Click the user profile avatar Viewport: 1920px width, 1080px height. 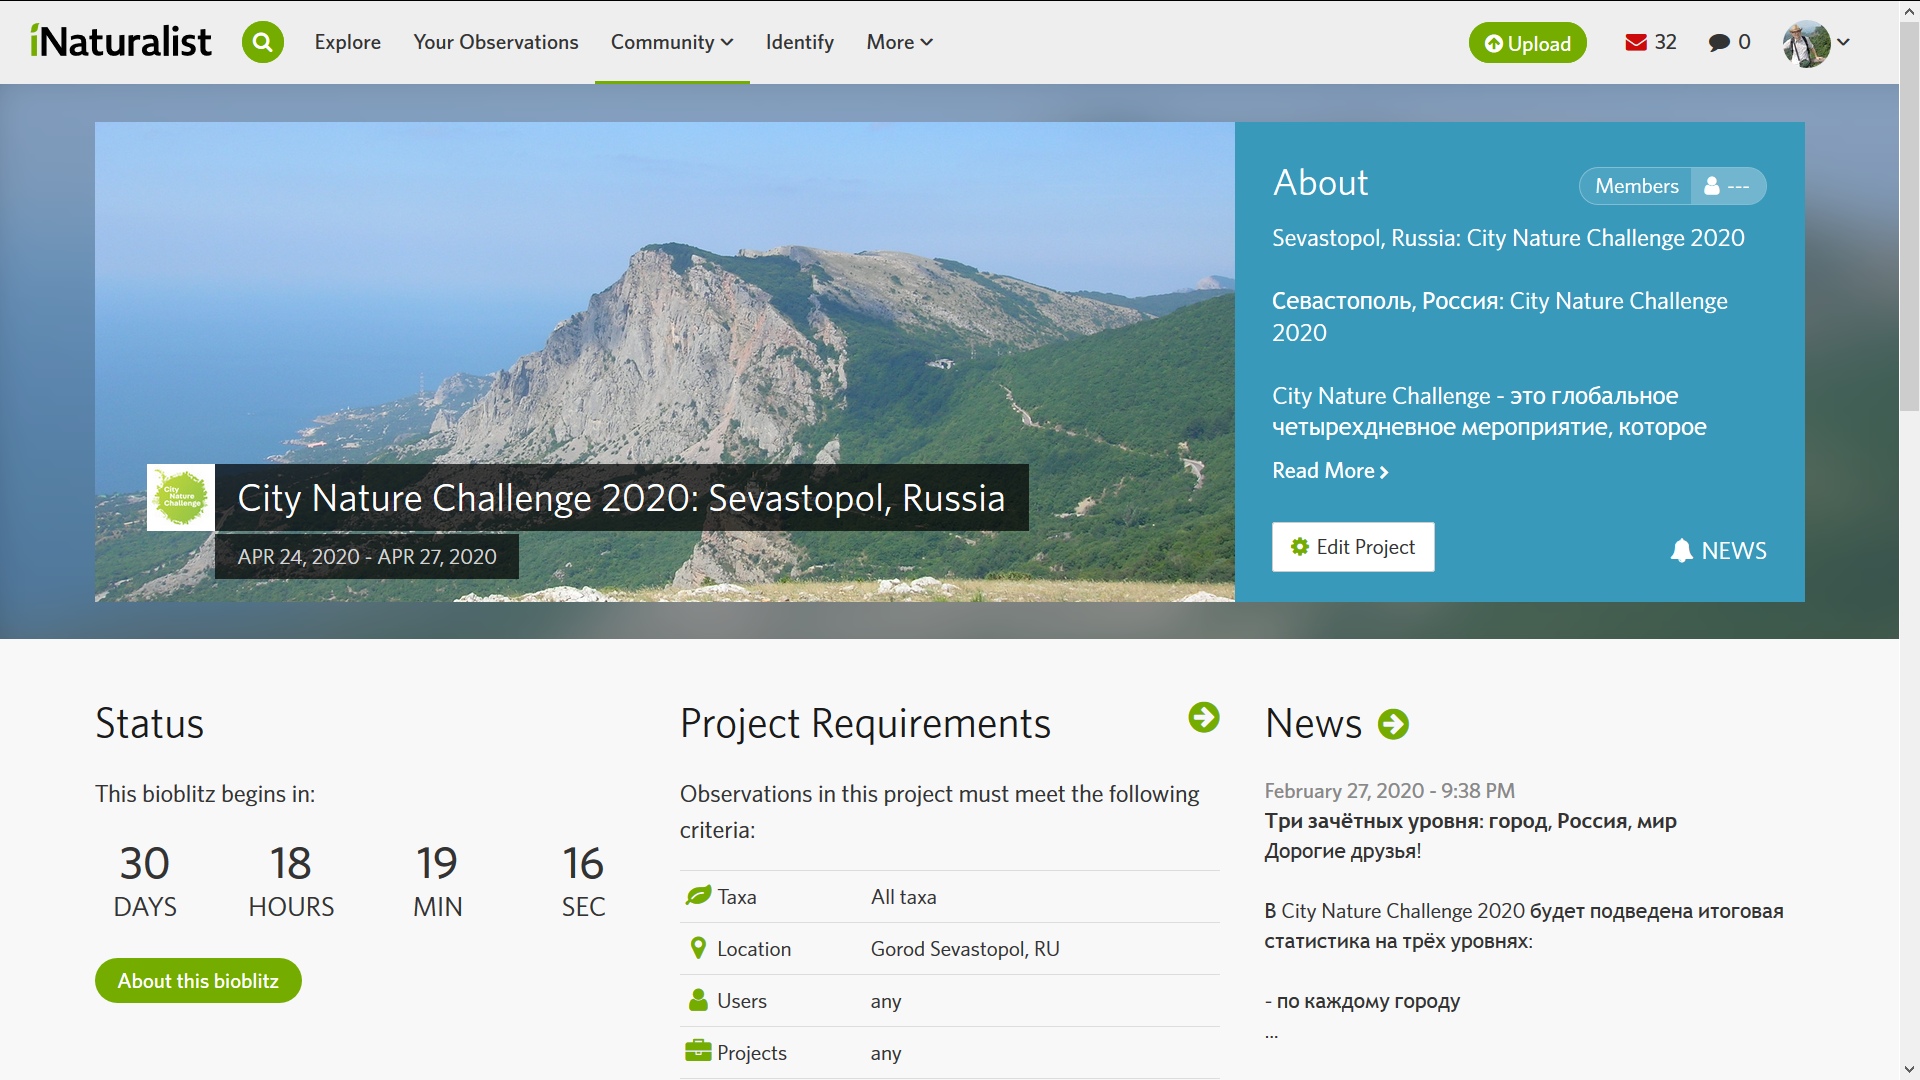tap(1806, 43)
